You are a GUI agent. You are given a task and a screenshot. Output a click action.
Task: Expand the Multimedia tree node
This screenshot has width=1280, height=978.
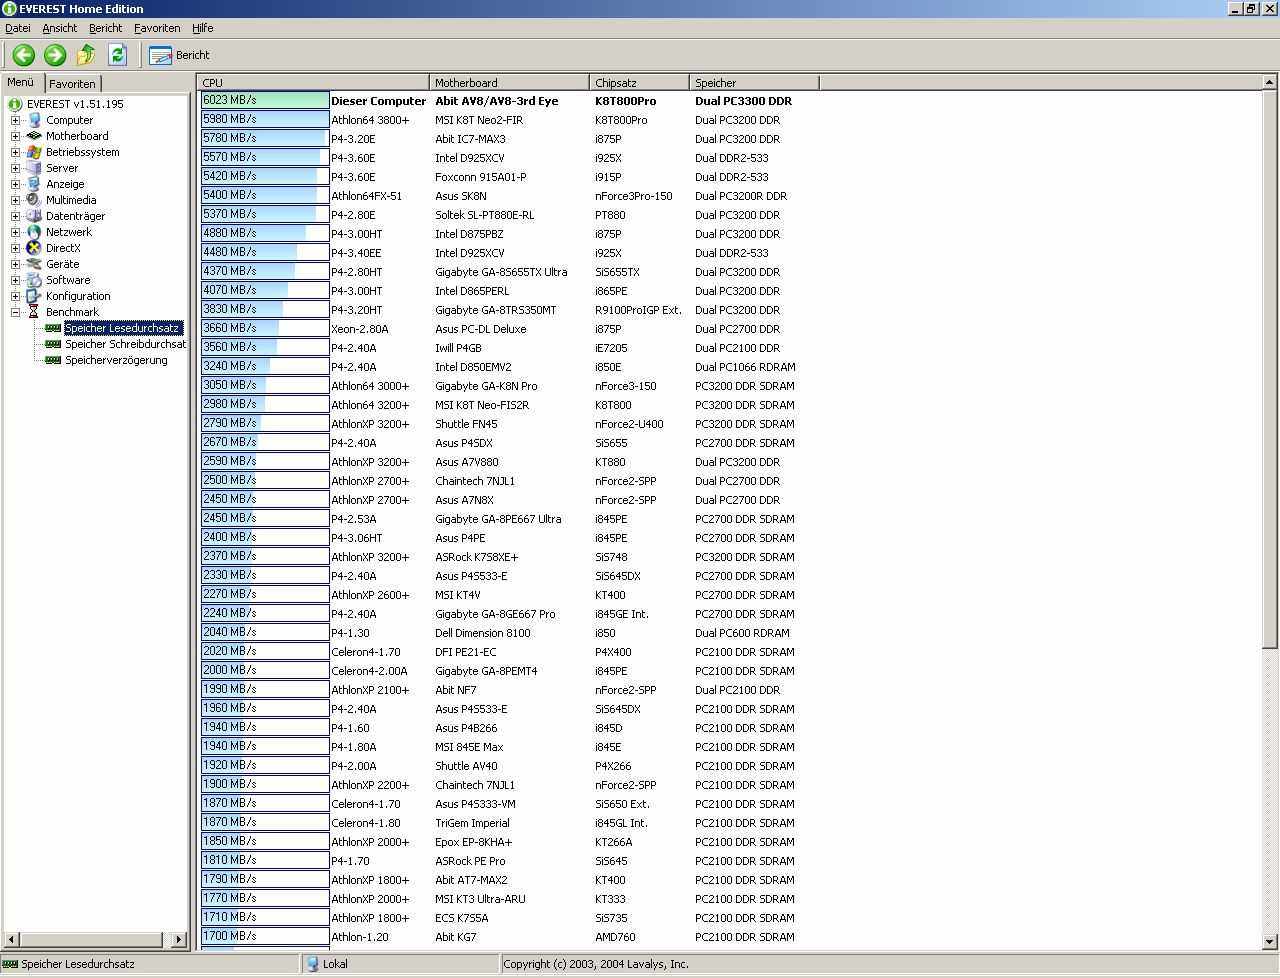[15, 200]
